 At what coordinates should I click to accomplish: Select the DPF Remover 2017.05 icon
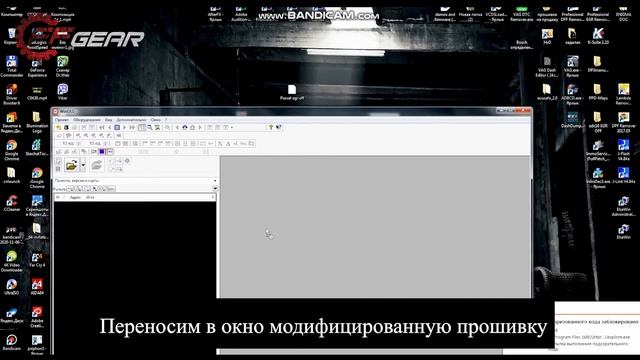[623, 122]
